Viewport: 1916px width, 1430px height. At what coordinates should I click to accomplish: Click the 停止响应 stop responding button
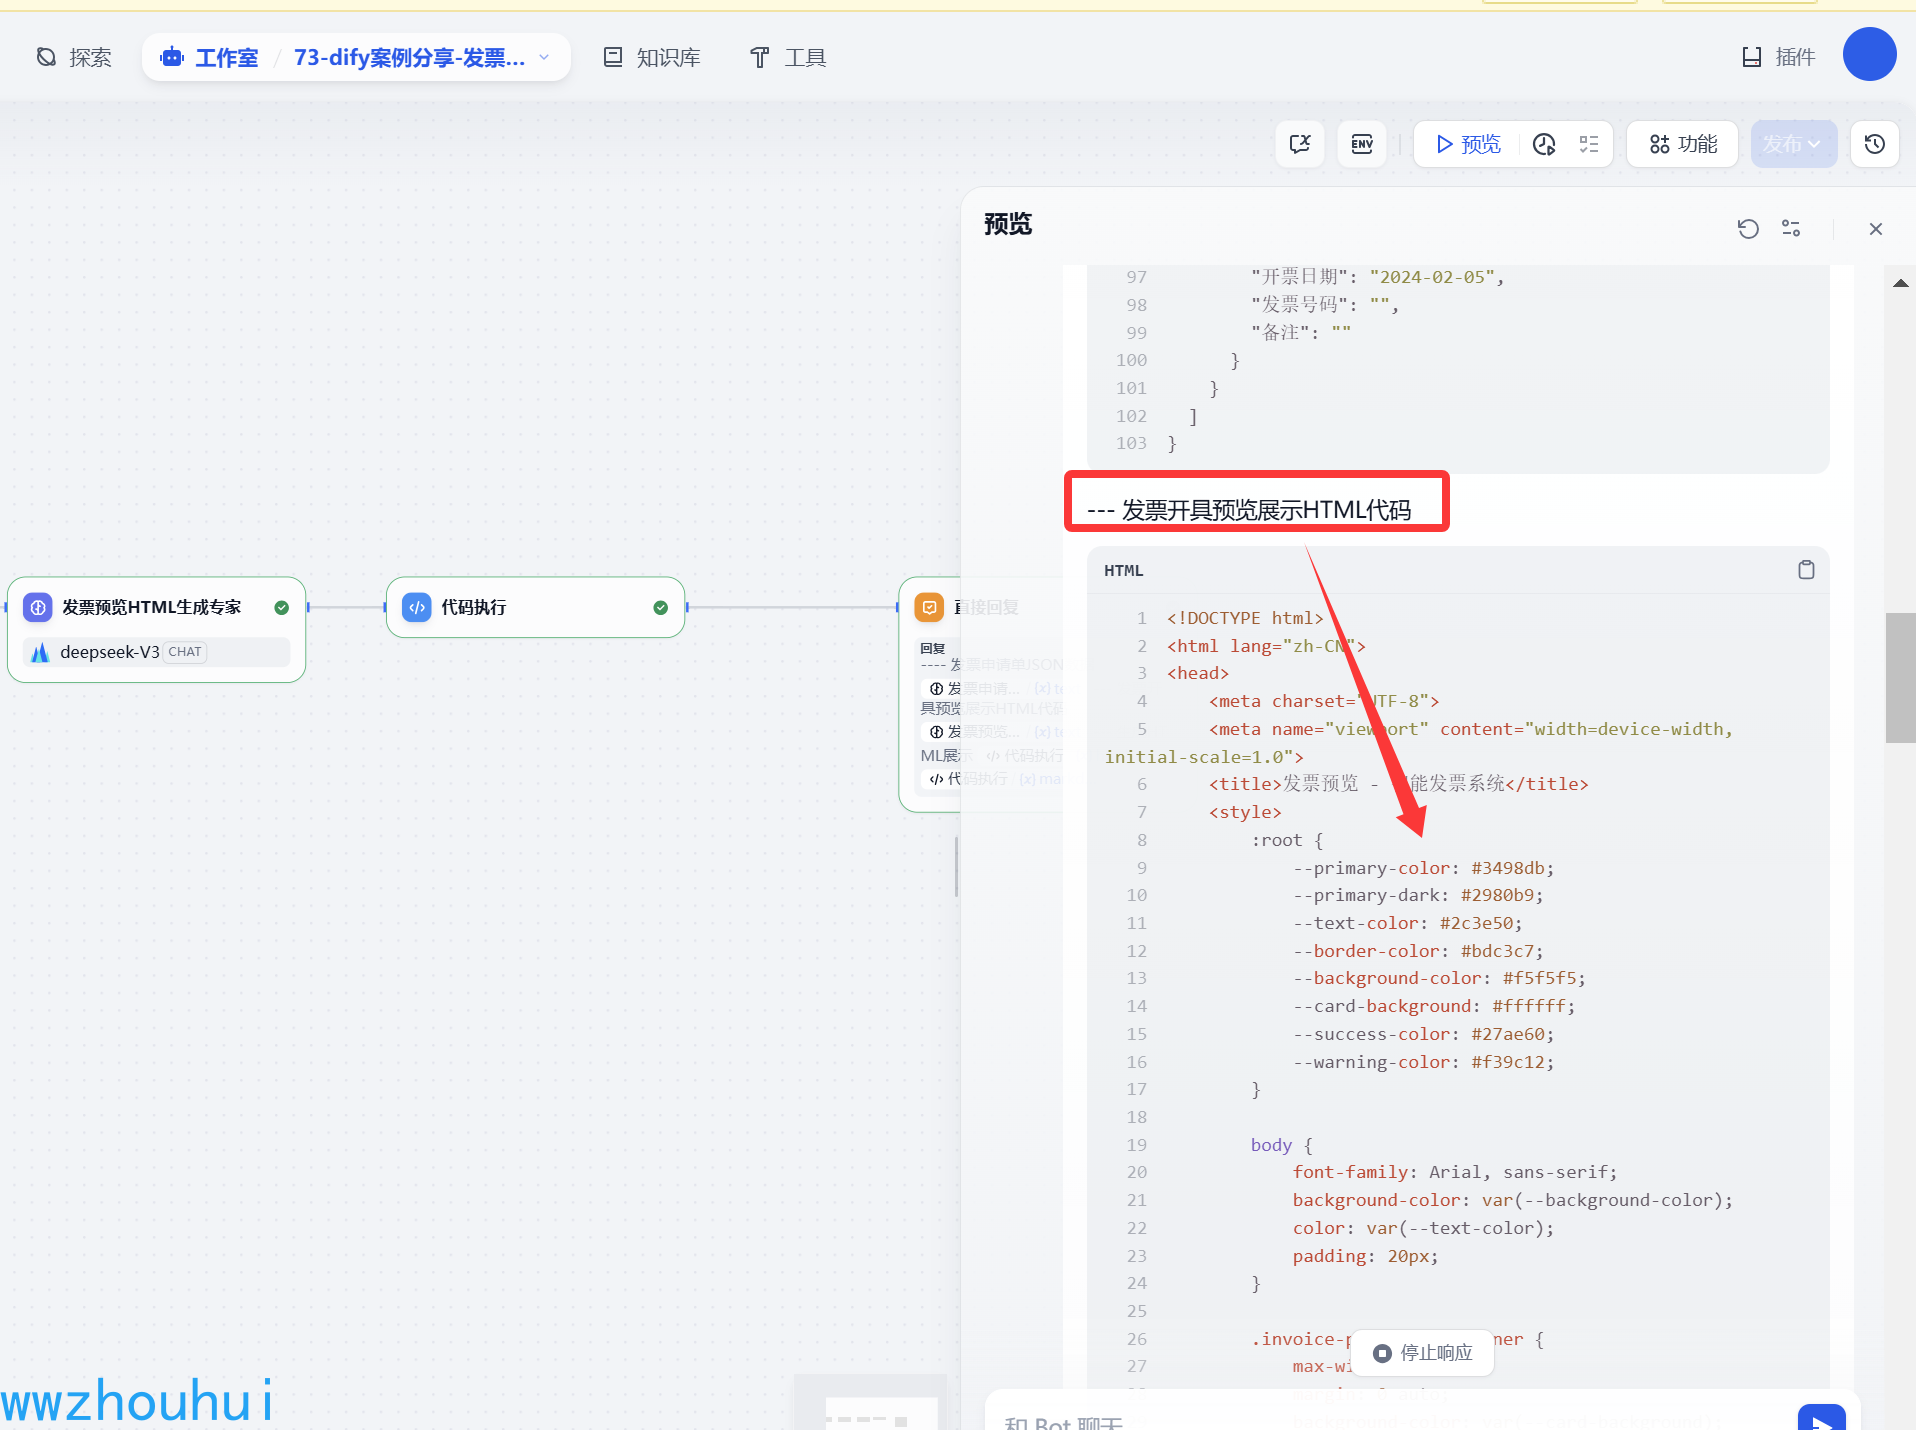point(1423,1353)
